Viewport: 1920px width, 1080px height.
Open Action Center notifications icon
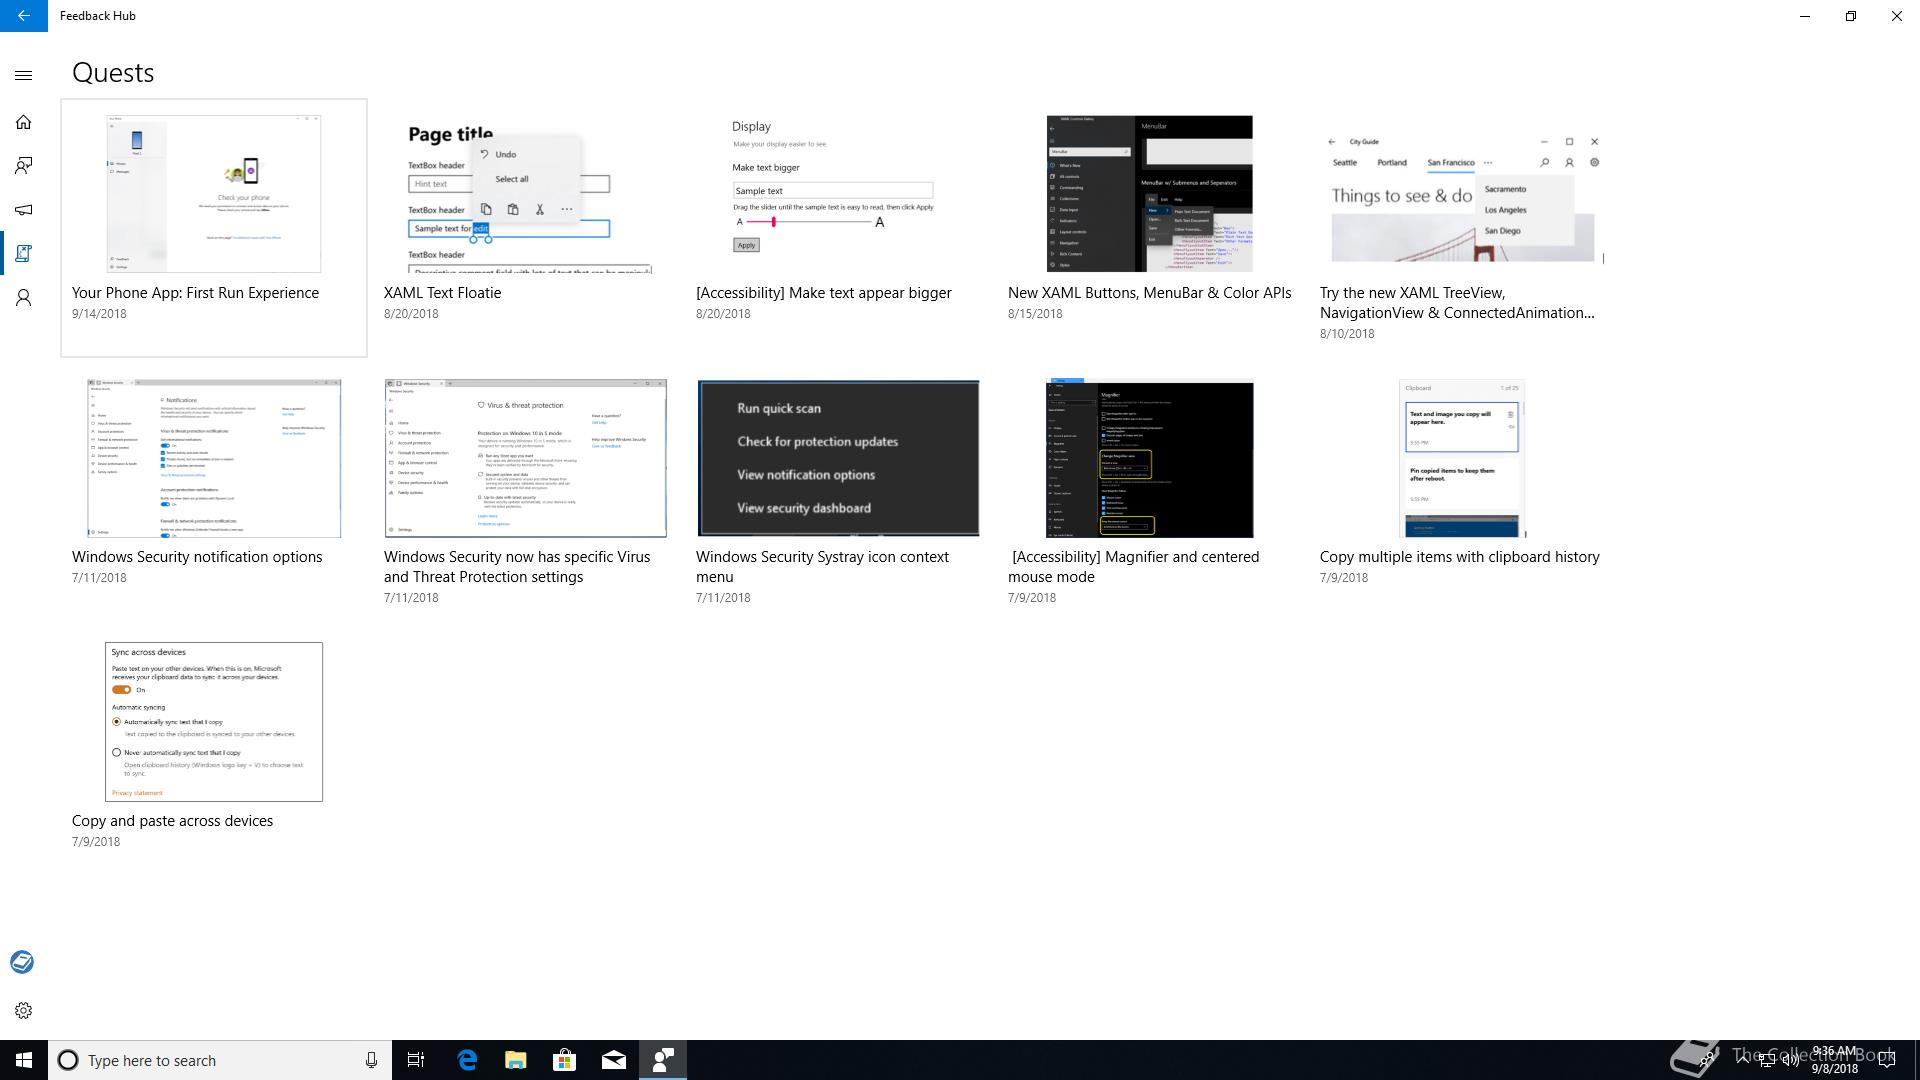(x=1887, y=1060)
